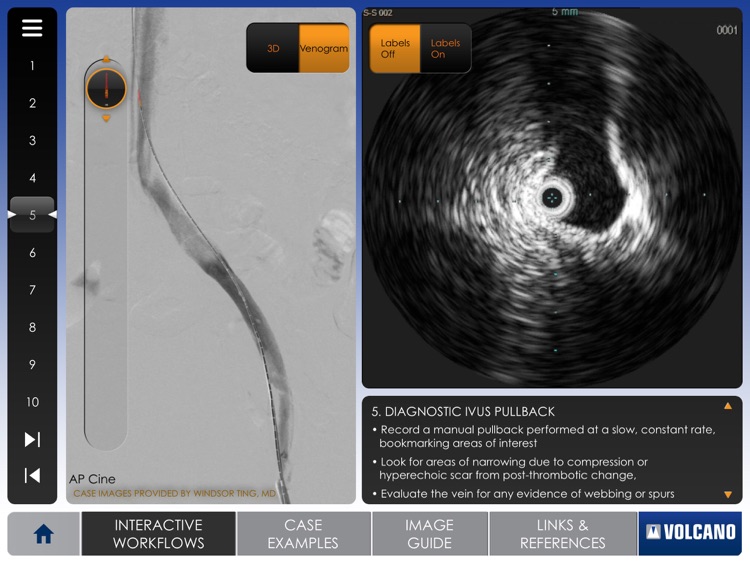750x563 pixels.
Task: Go to workflow step 3
Action: 32,140
